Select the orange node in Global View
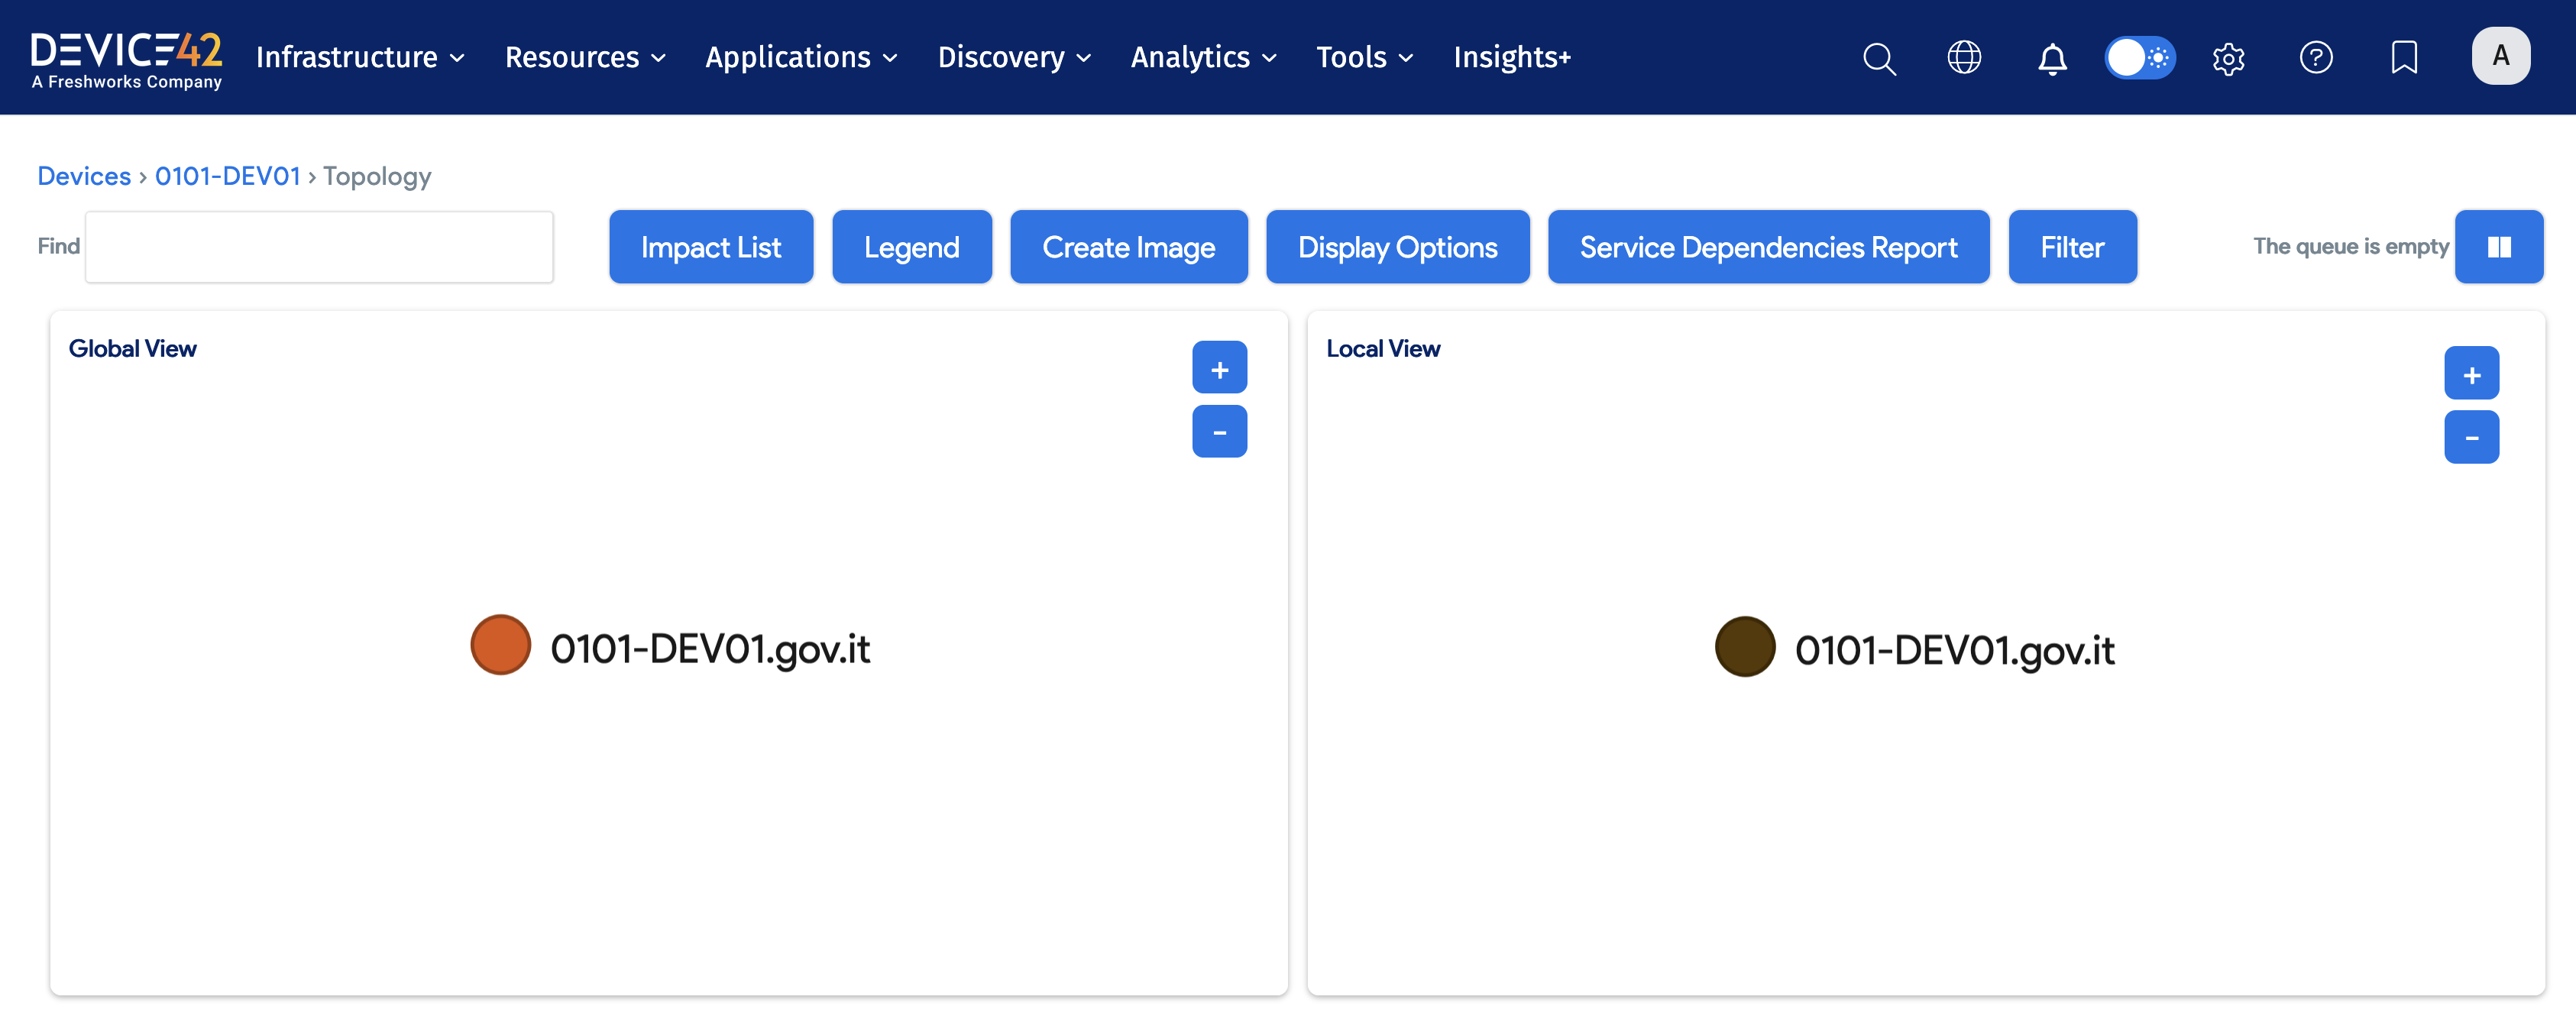 coord(500,645)
